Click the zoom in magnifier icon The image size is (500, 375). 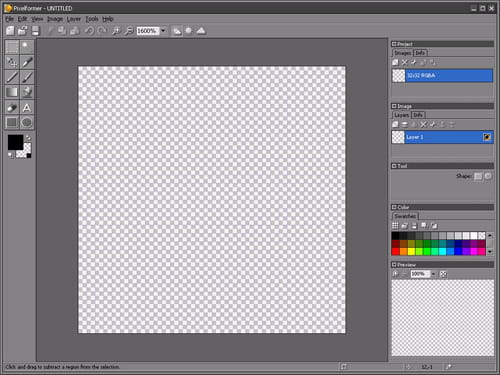pyautogui.click(x=116, y=31)
